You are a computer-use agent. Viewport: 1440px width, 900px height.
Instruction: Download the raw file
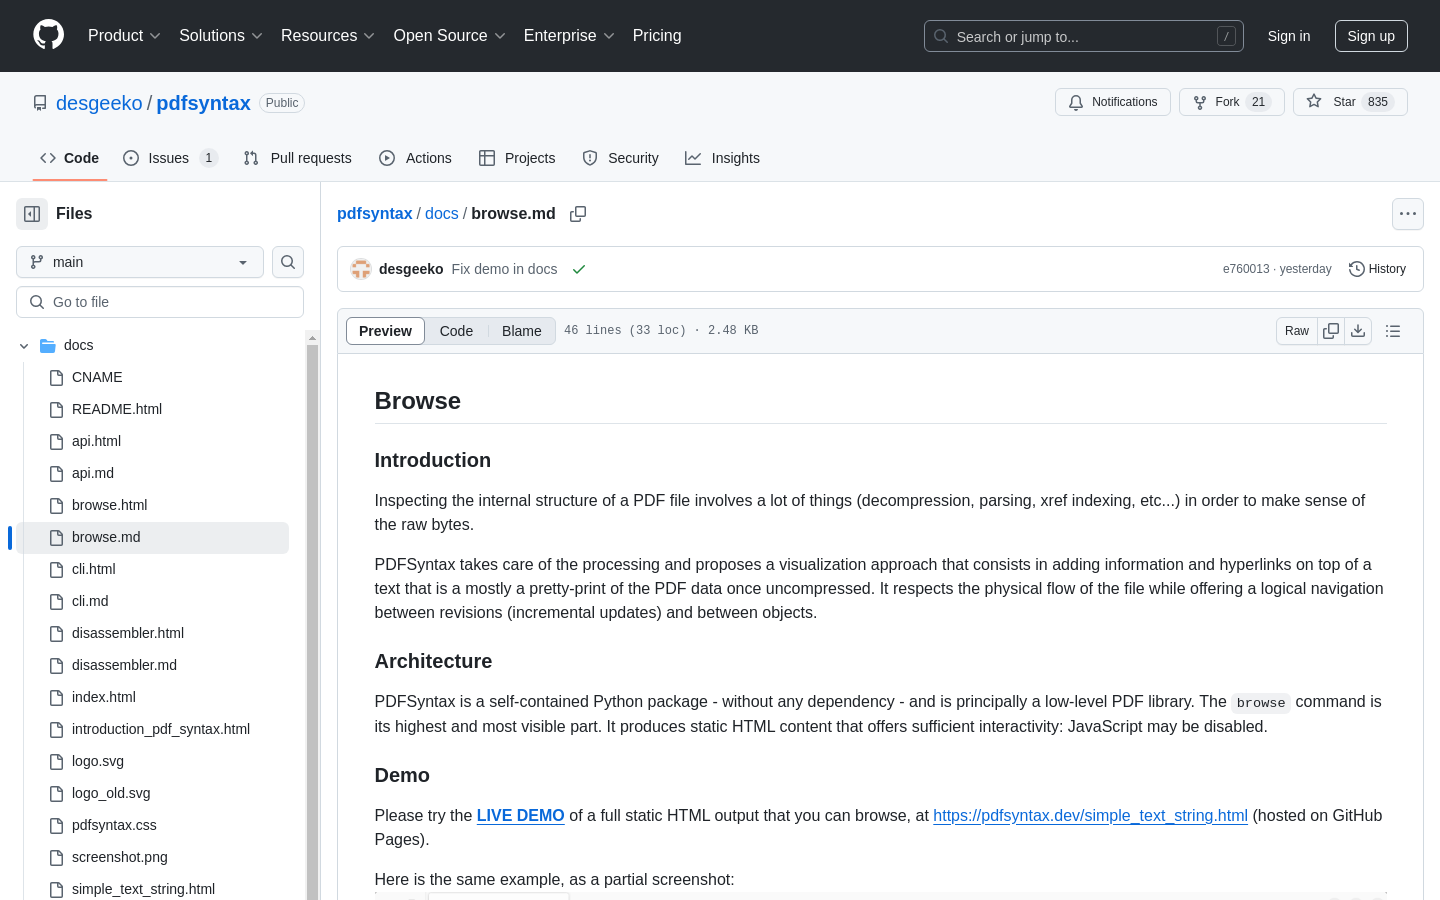pyautogui.click(x=1358, y=331)
